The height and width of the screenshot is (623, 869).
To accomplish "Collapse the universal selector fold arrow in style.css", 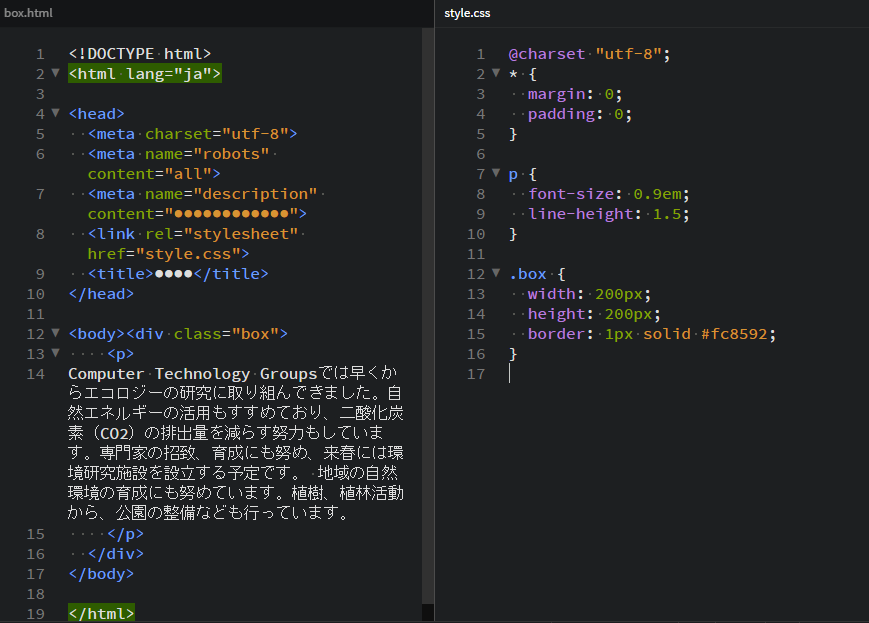I will [496, 73].
